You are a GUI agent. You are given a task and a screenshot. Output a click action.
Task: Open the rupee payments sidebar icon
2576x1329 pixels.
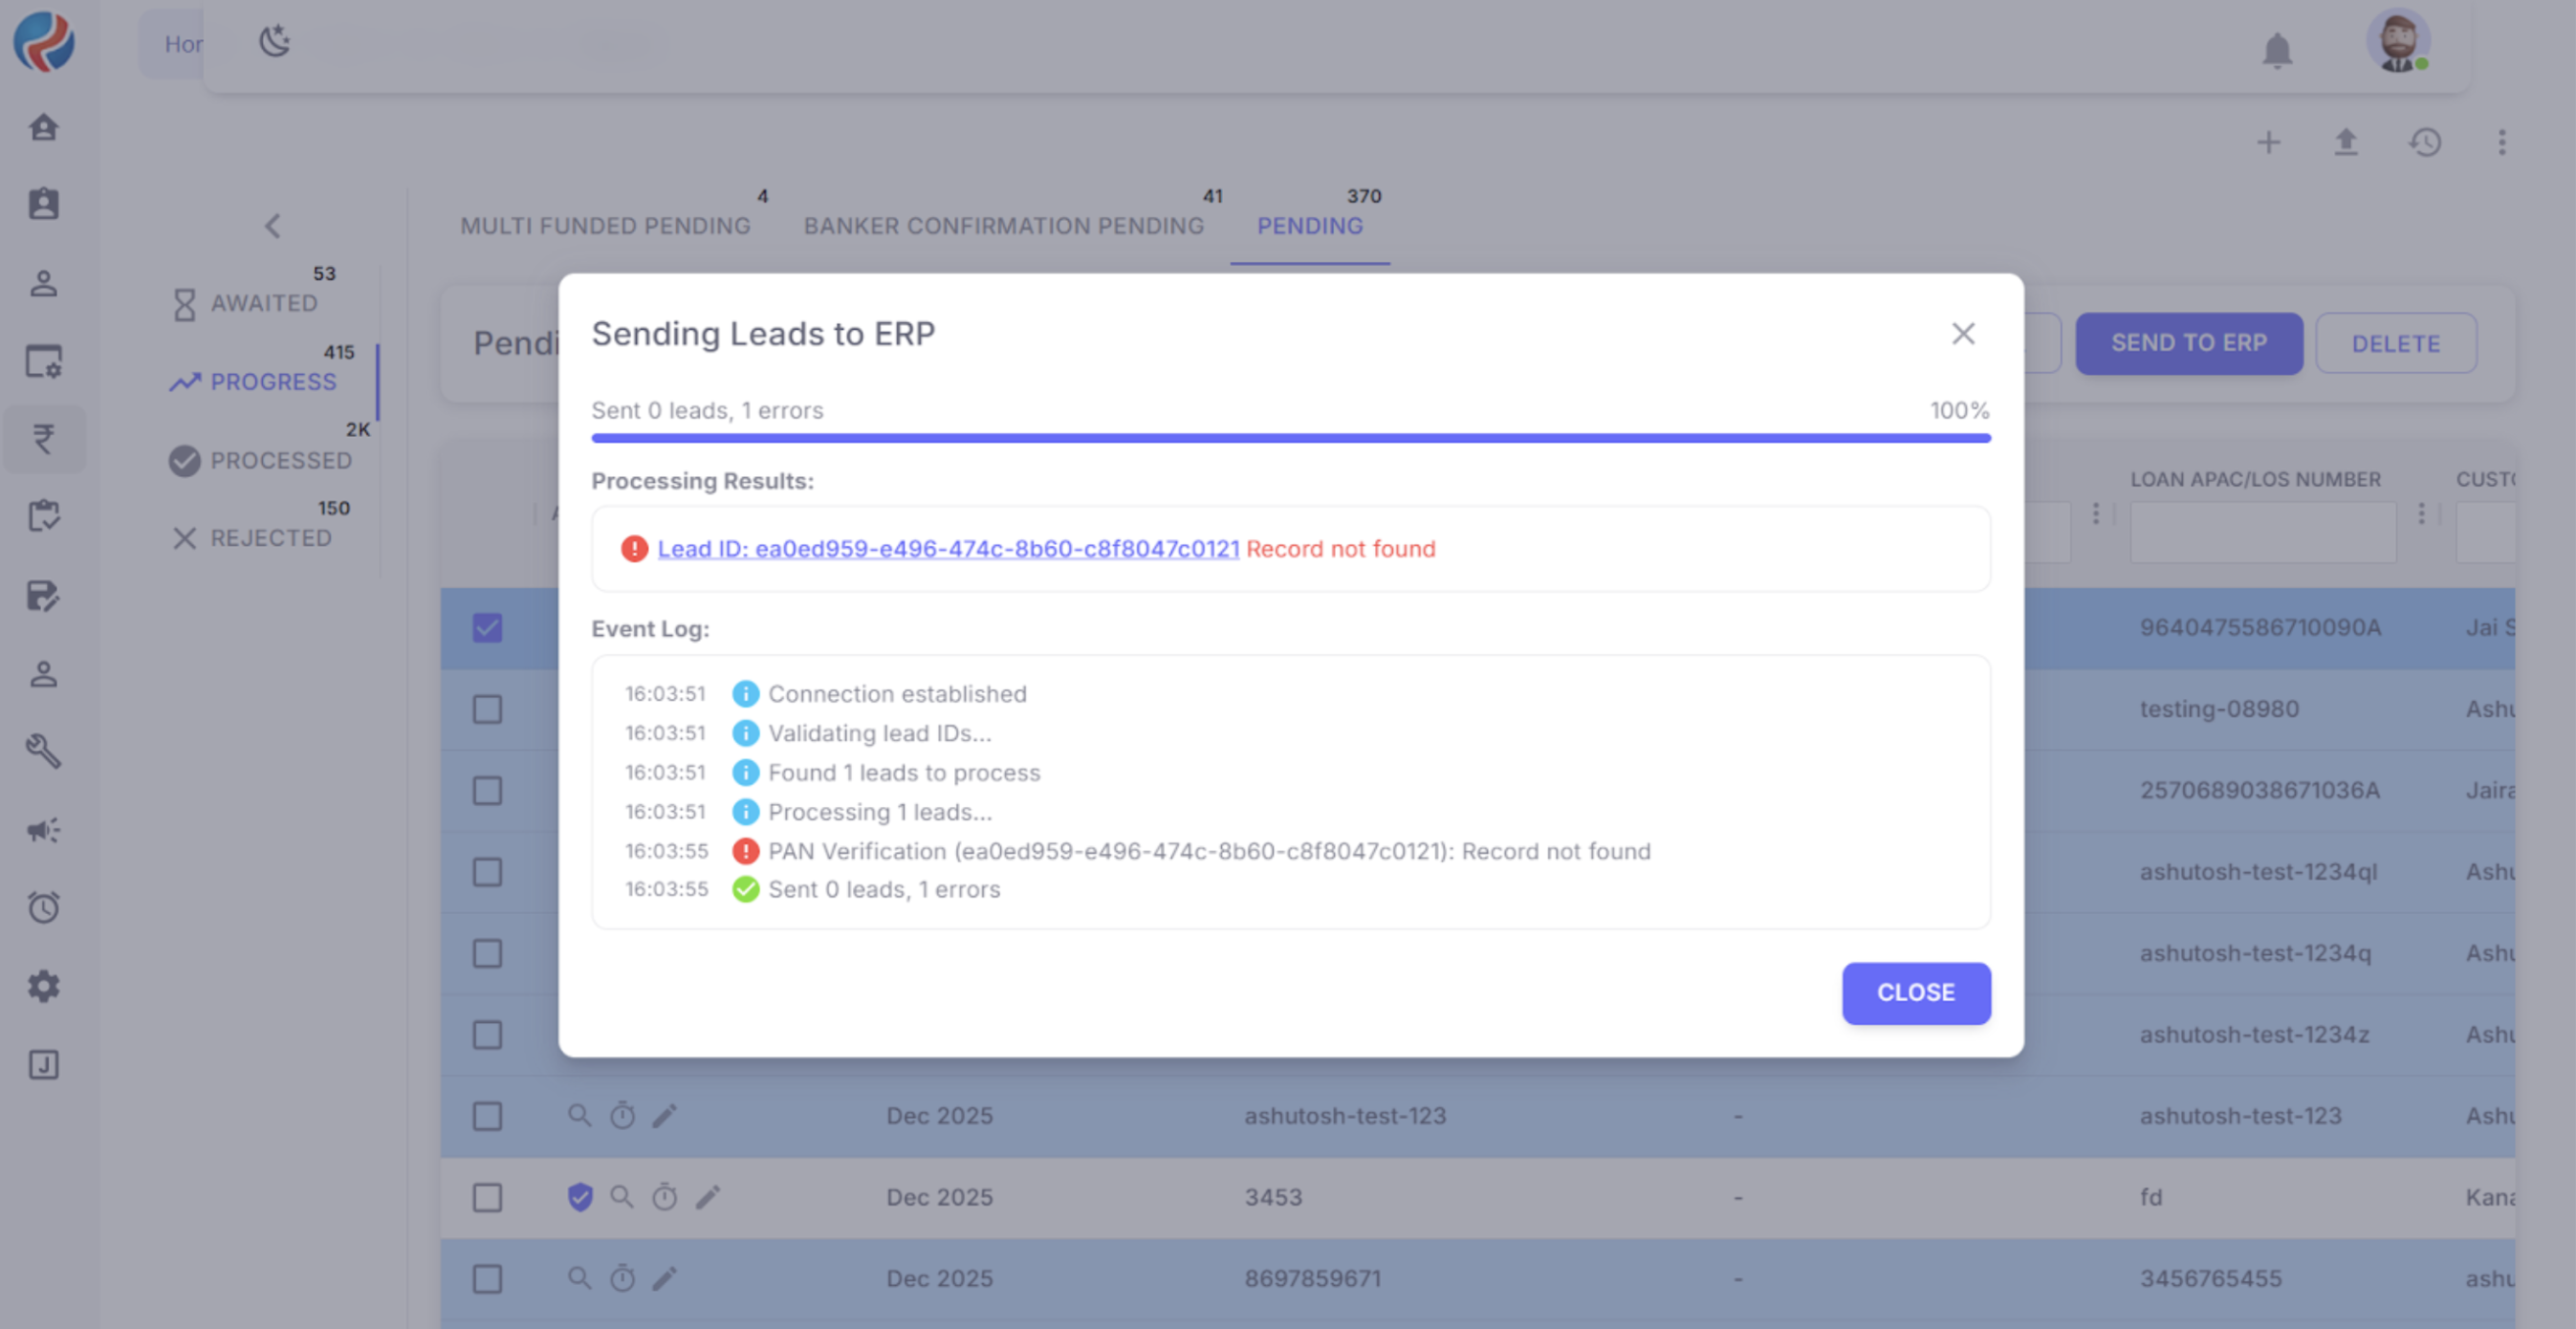(x=44, y=439)
